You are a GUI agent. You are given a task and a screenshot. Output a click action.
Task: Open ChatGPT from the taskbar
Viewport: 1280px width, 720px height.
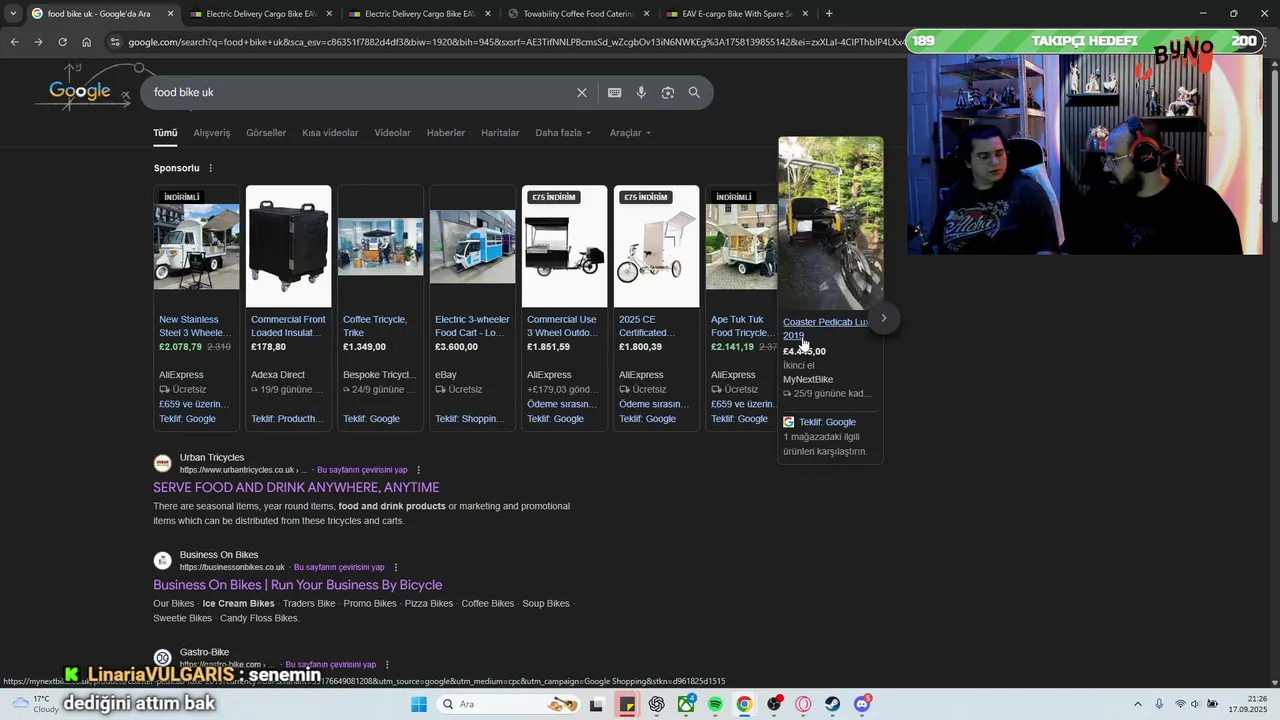pyautogui.click(x=656, y=704)
